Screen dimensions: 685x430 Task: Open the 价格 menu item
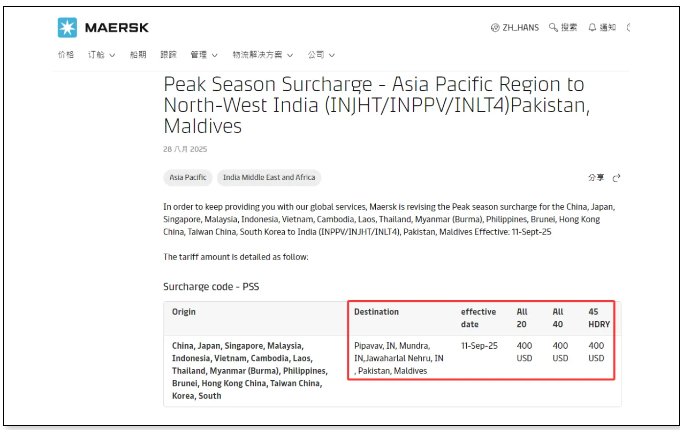pyautogui.click(x=66, y=55)
